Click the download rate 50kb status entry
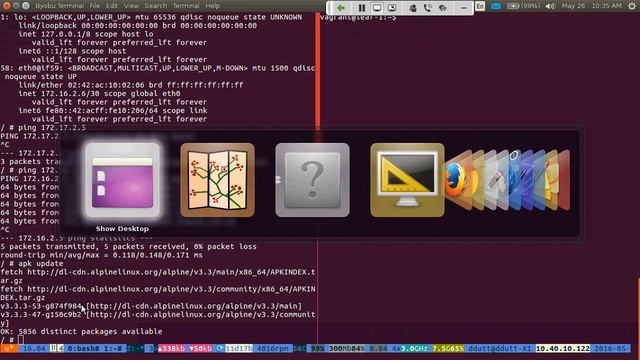640x360 pixels. (201, 349)
